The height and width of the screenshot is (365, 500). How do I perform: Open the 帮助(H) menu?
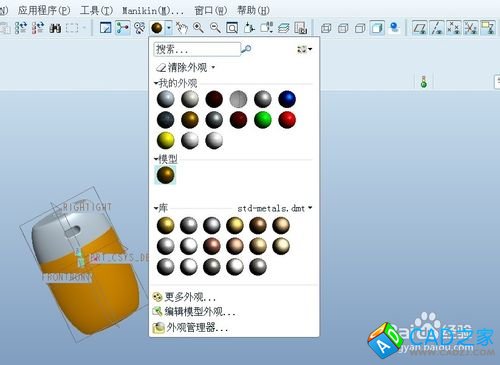coord(253,10)
